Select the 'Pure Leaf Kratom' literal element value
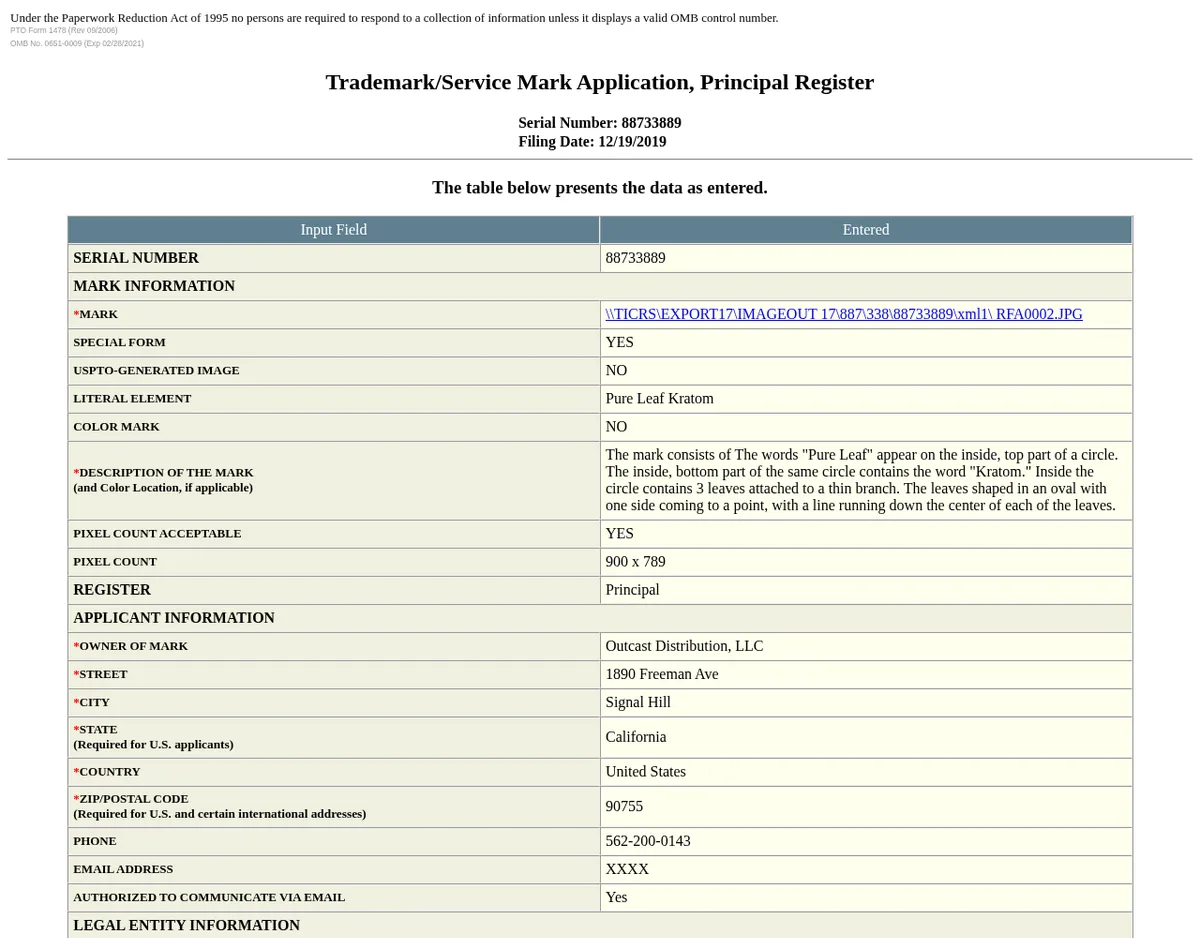 click(659, 398)
